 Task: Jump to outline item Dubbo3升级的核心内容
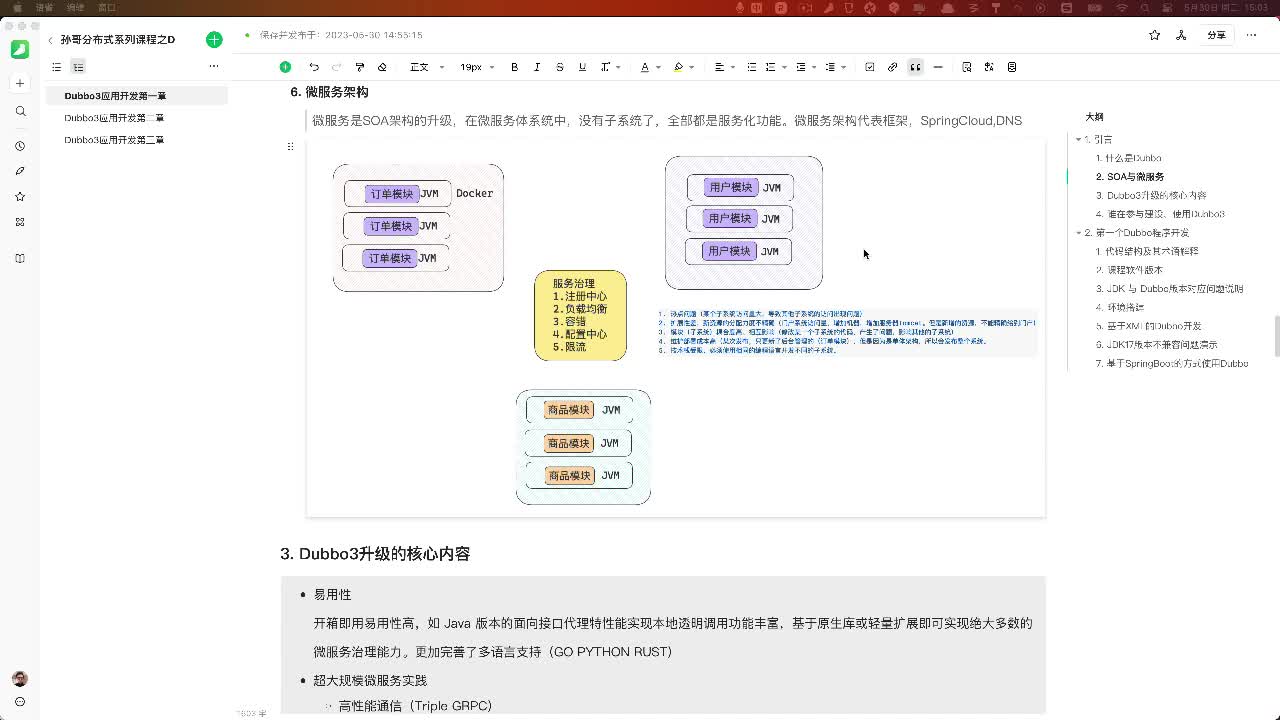point(1151,196)
